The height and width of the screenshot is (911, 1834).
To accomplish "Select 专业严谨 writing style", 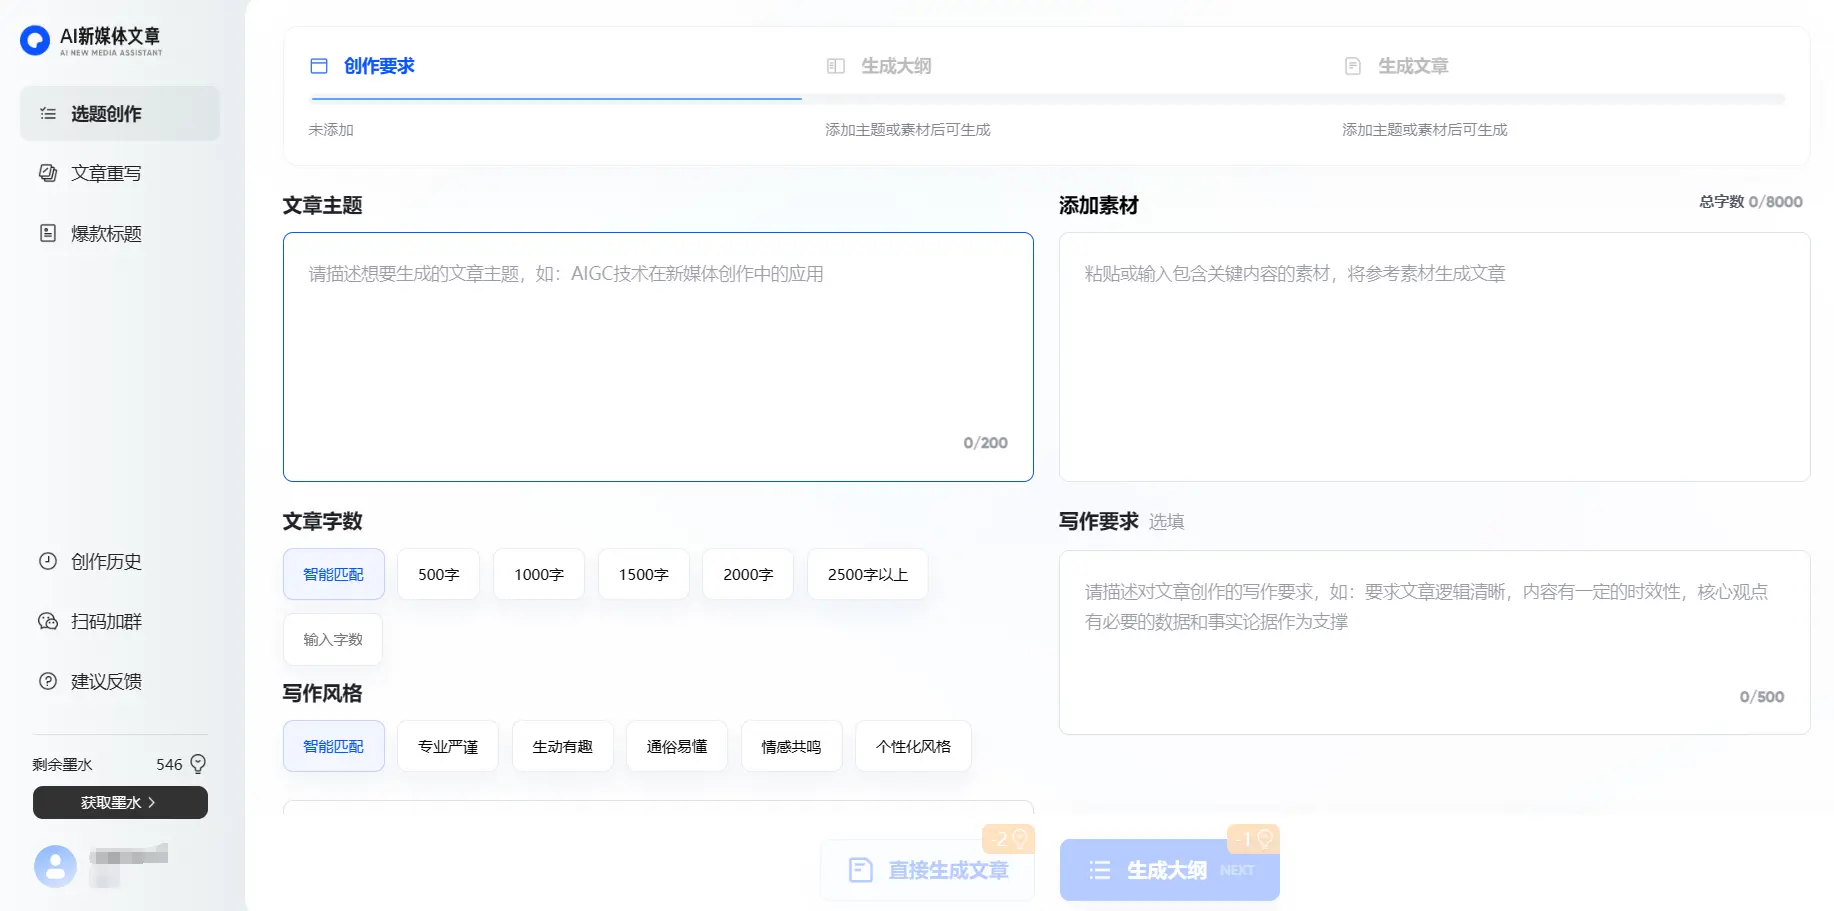I will tap(447, 746).
